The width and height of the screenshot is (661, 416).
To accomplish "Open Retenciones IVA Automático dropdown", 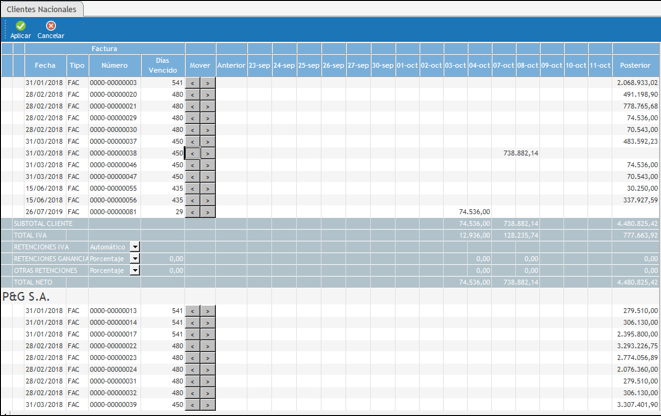I will [135, 246].
